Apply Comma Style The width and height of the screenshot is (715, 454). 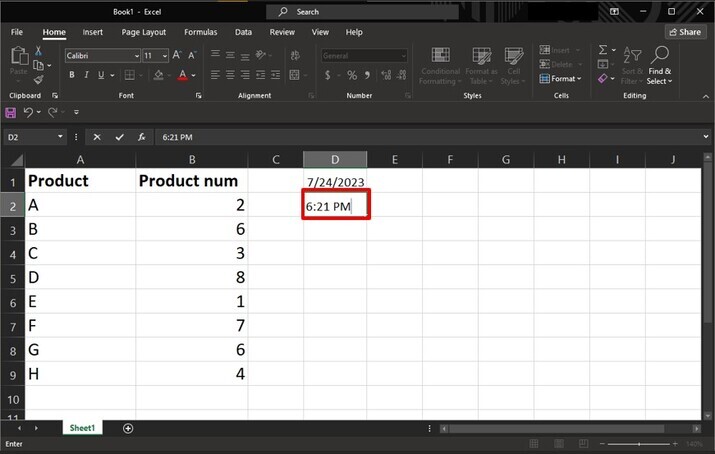368,75
